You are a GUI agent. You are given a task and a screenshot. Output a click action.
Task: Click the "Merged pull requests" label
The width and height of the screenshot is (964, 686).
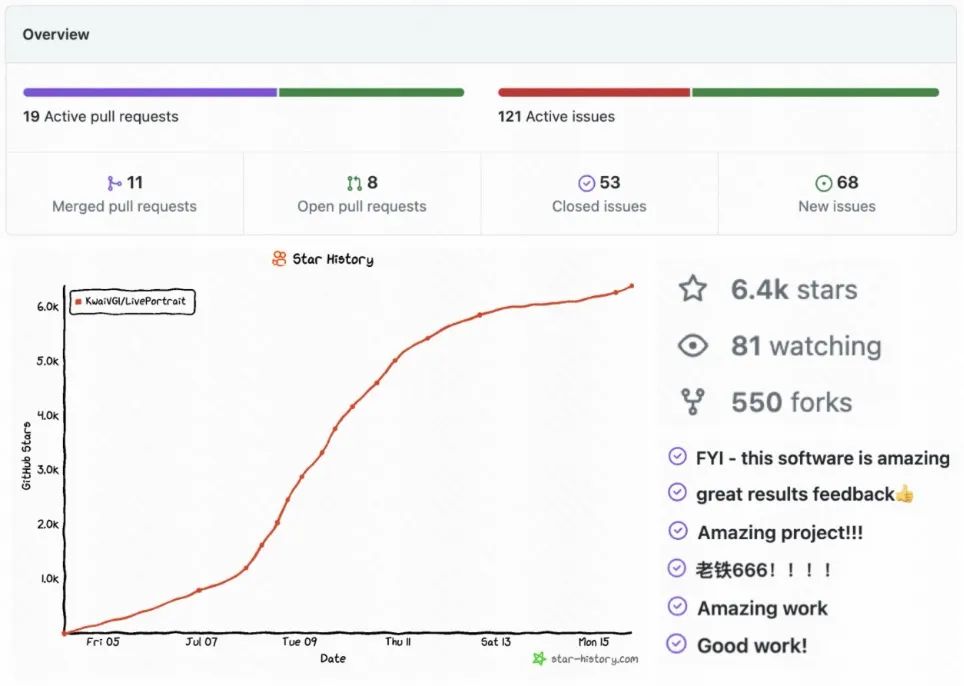click(125, 206)
